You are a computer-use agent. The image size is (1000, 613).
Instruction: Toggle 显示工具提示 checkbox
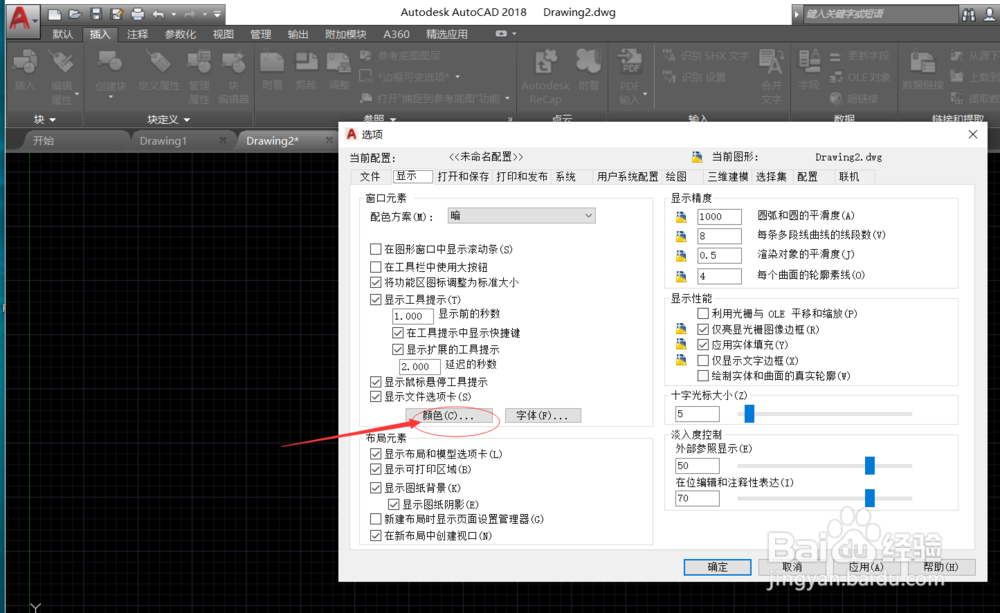376,299
